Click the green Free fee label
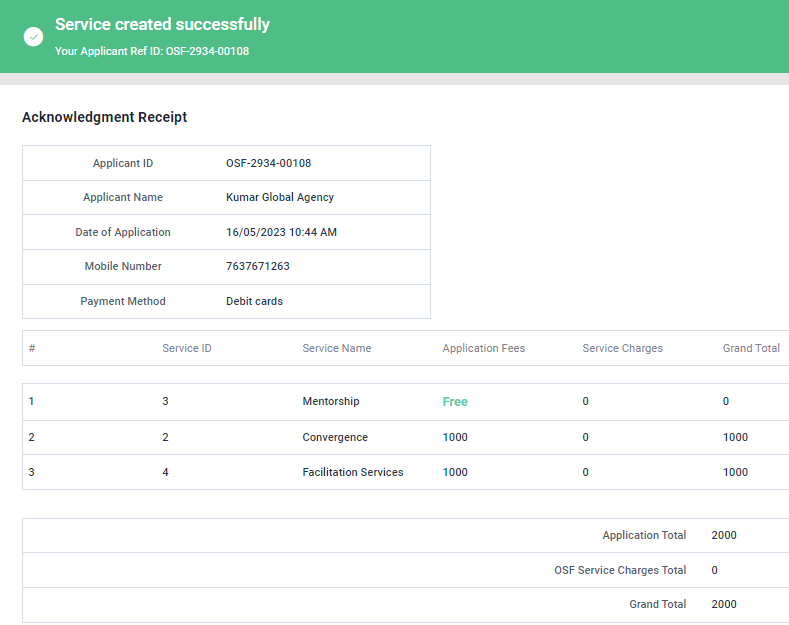The image size is (789, 625). tap(455, 401)
